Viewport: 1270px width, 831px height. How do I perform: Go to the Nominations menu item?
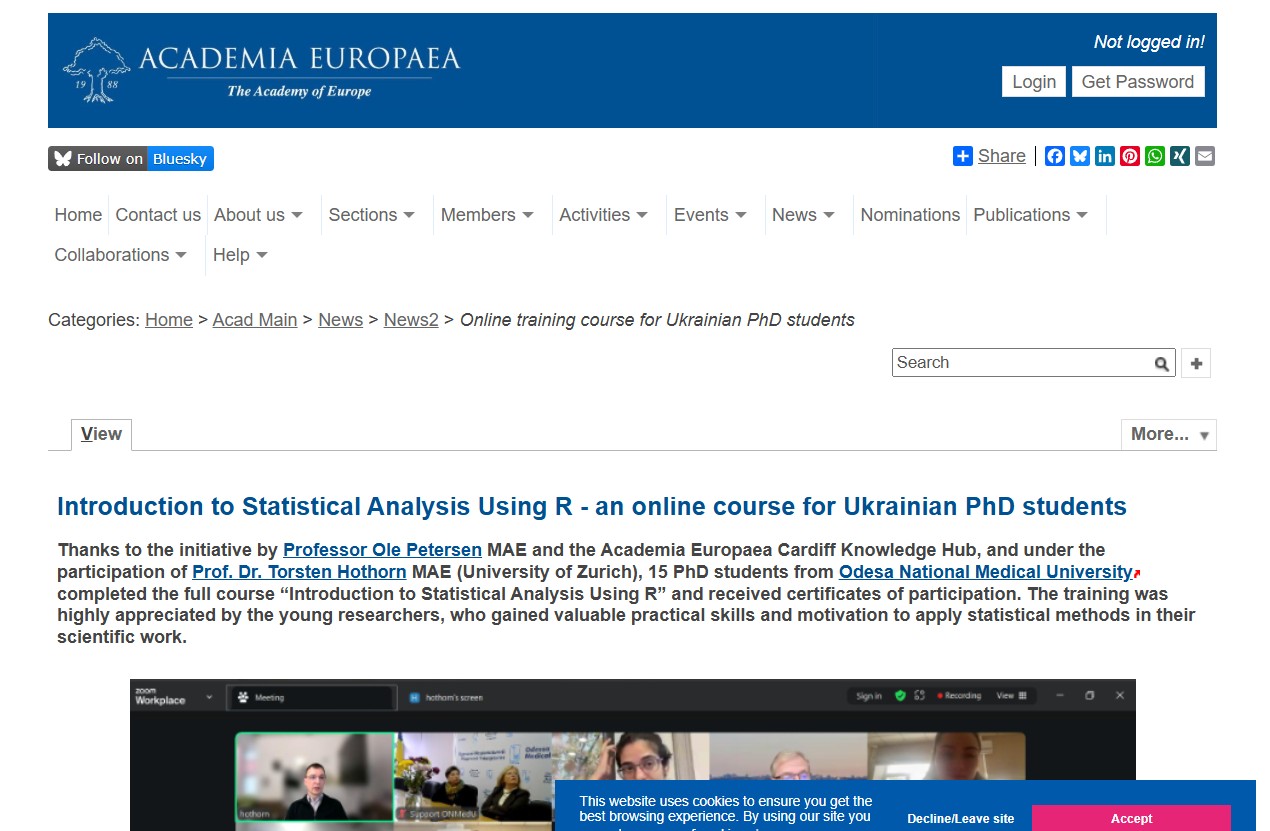[x=910, y=215]
